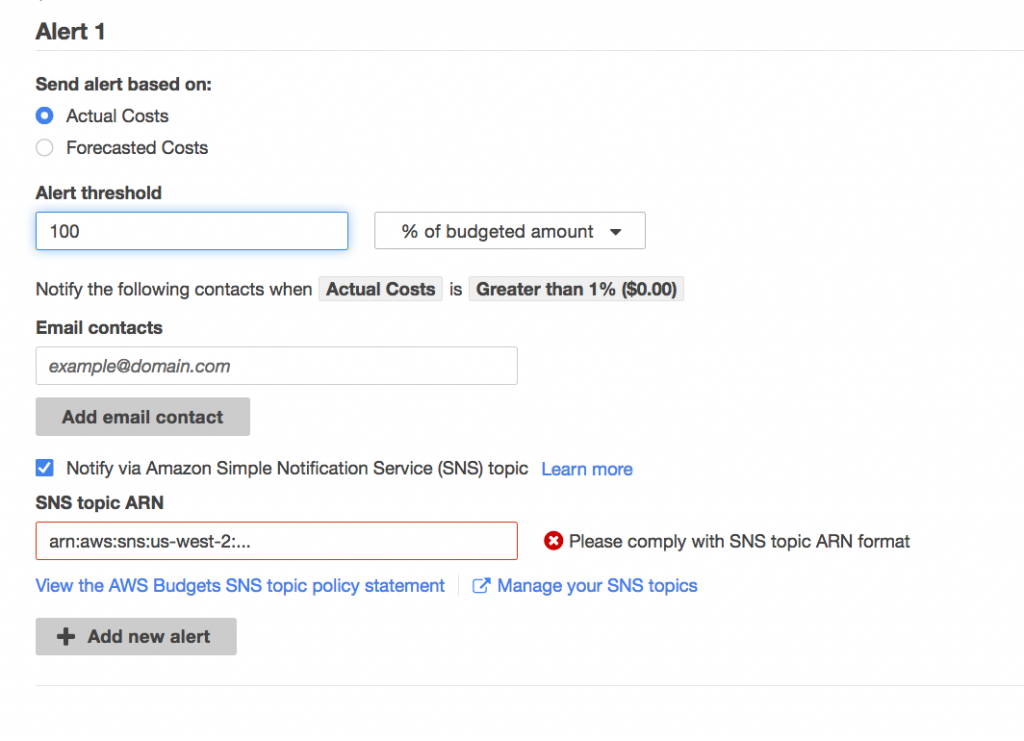Click the Actual Costs badge in notification sentence
The width and height of the screenshot is (1024, 741).
pyautogui.click(x=380, y=289)
